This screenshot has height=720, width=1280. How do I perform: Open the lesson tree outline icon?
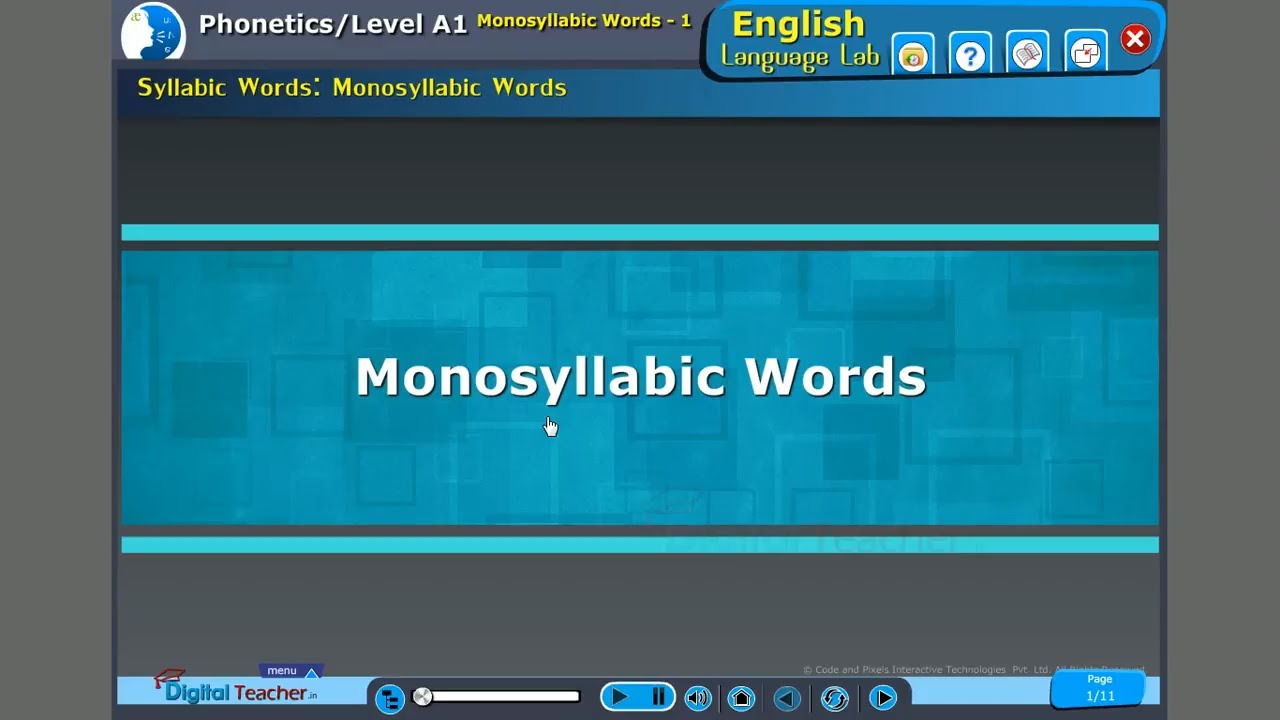click(x=389, y=698)
